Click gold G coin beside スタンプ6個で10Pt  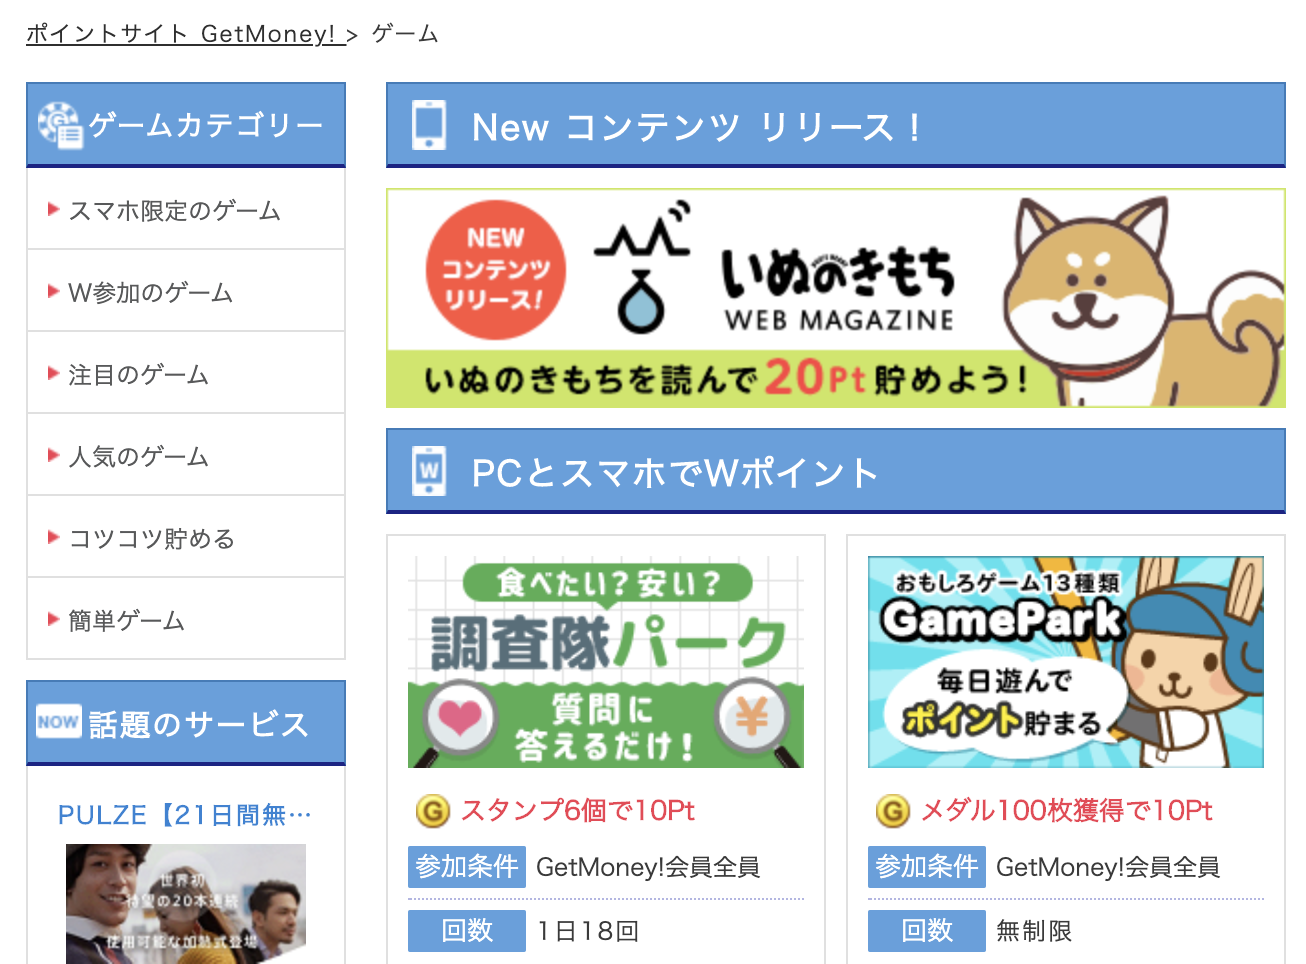[x=433, y=811]
